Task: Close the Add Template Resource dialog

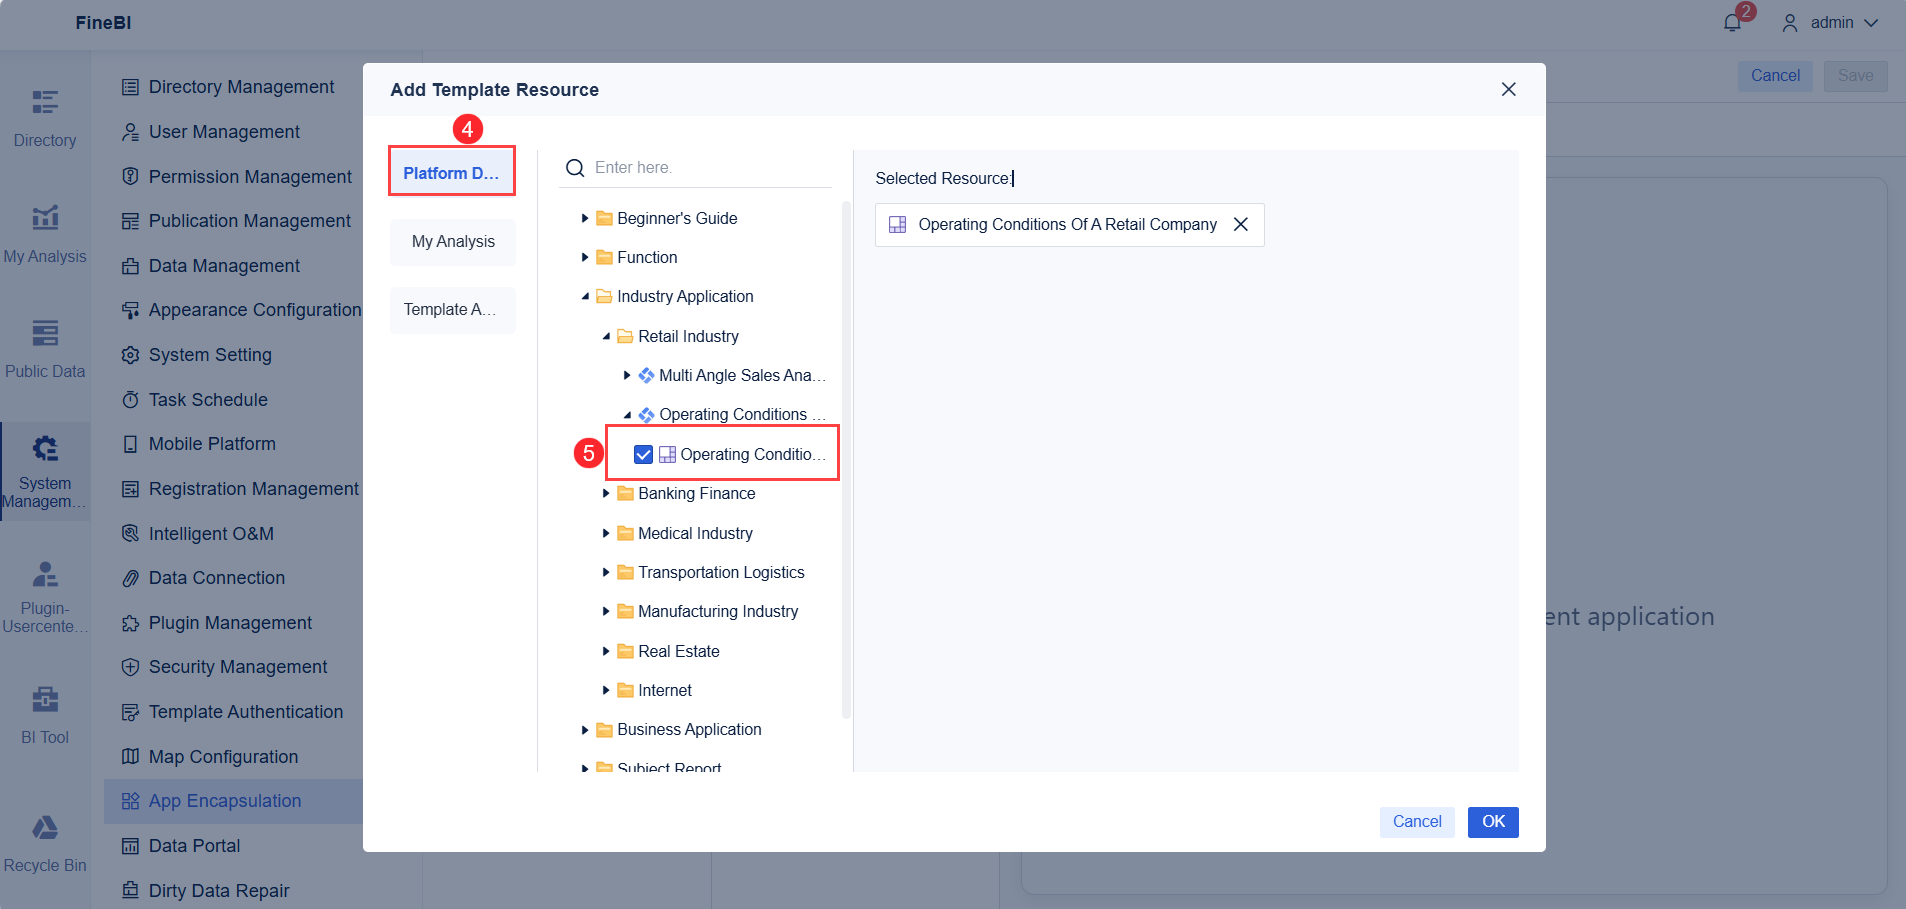Action: pyautogui.click(x=1509, y=90)
